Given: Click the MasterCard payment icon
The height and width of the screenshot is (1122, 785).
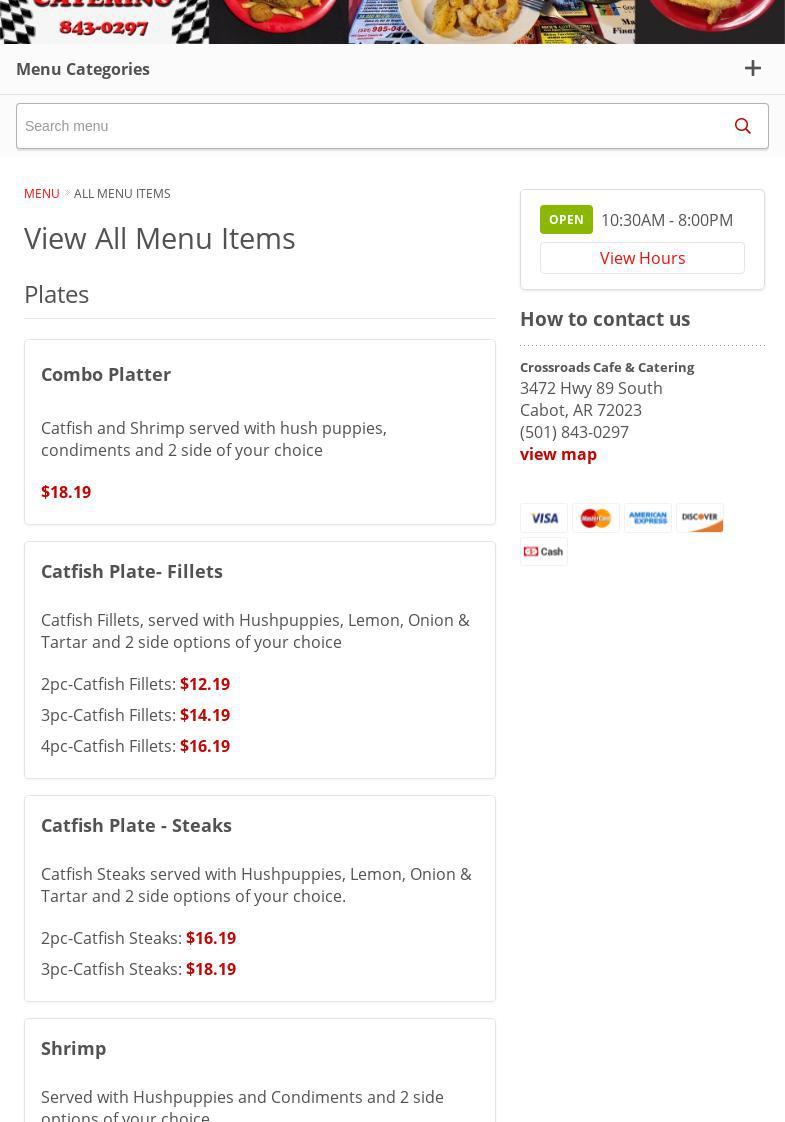Looking at the screenshot, I should tap(596, 518).
